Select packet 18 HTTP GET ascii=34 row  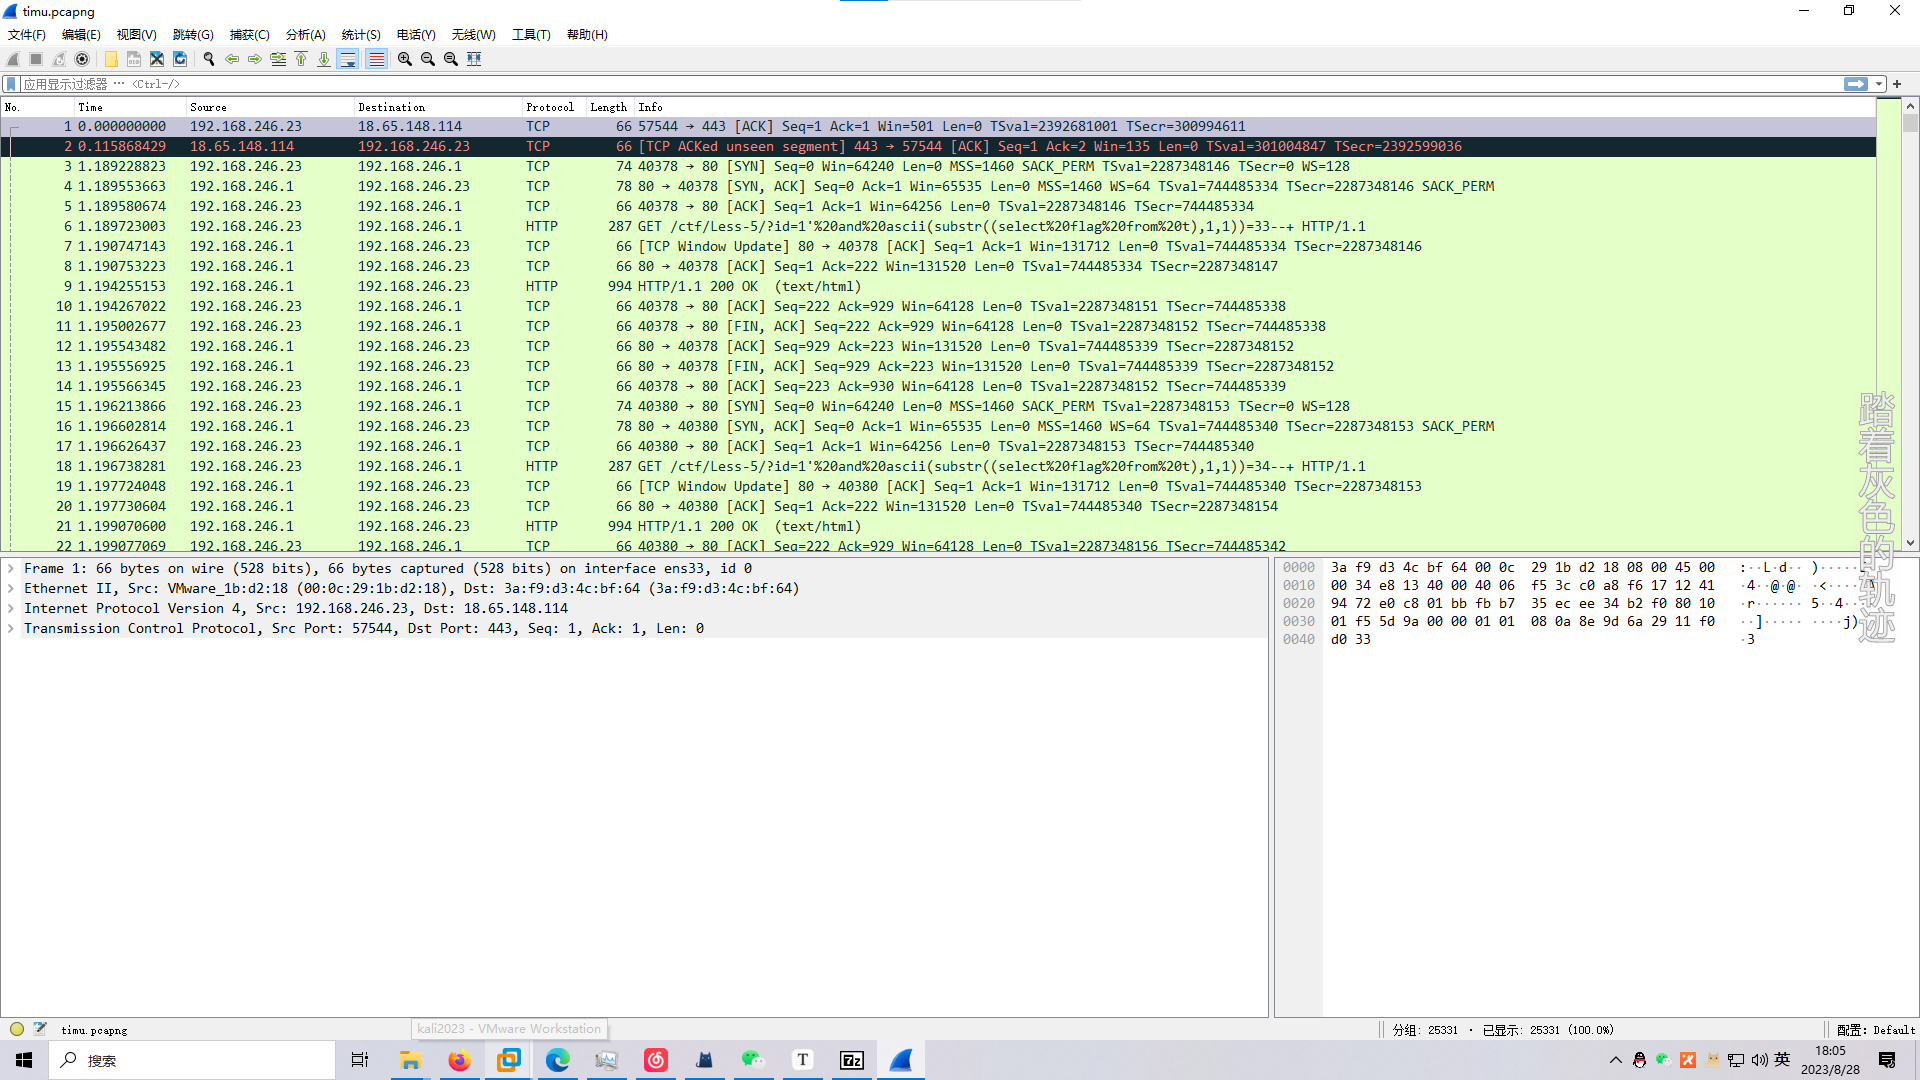938,466
